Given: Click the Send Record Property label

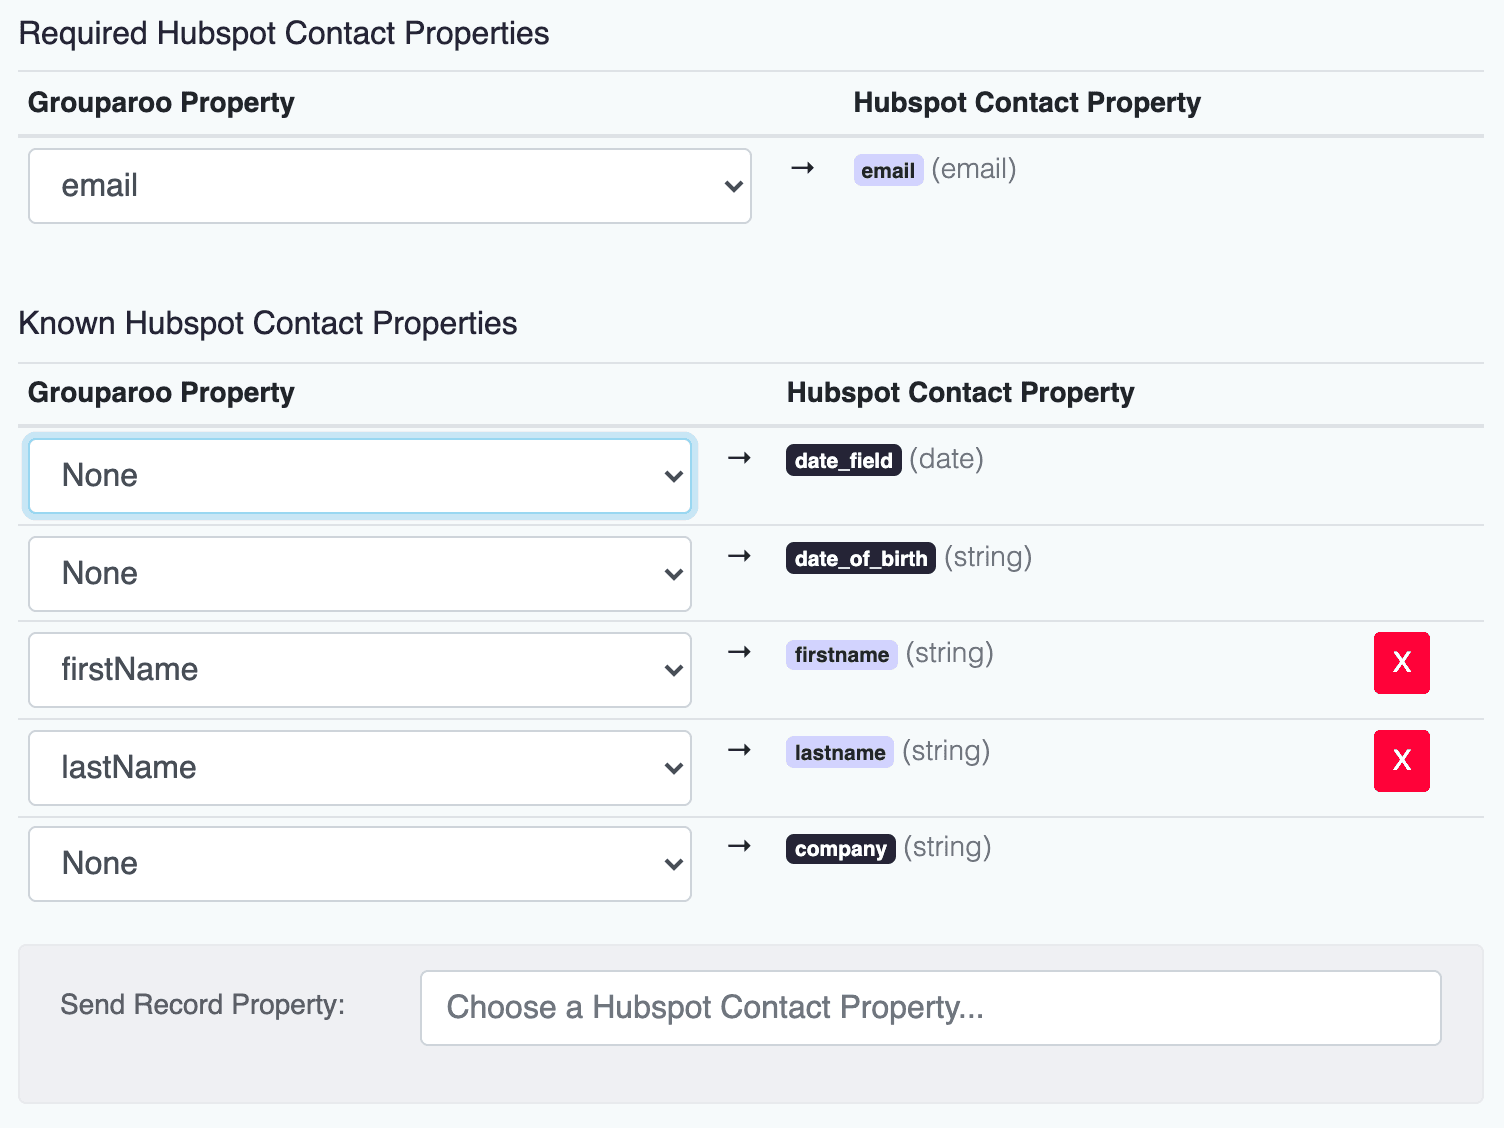Looking at the screenshot, I should tap(202, 1005).
